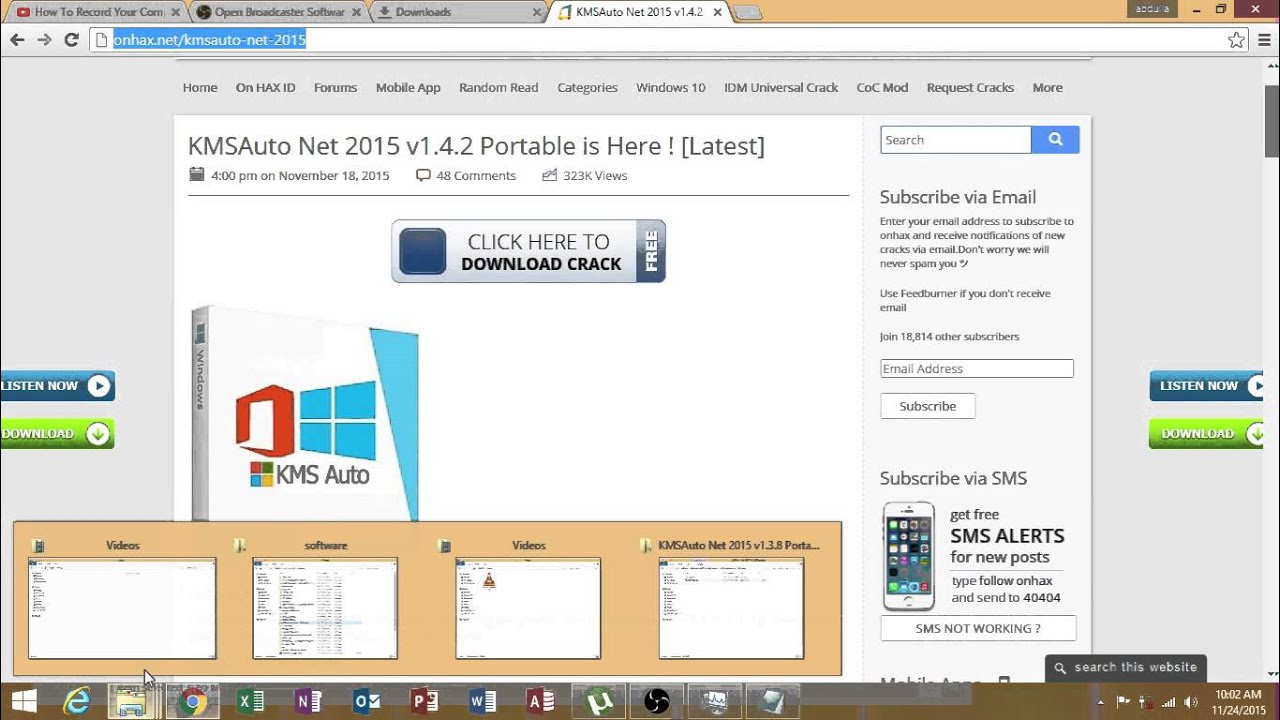Open uTorrent from the taskbar
1280x720 pixels.
pos(598,702)
